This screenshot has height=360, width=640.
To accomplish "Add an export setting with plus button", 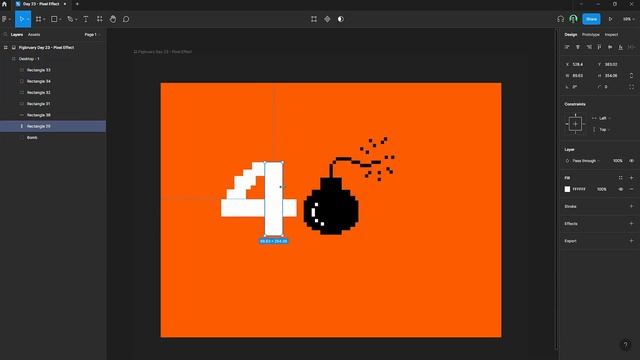I will click(x=631, y=241).
